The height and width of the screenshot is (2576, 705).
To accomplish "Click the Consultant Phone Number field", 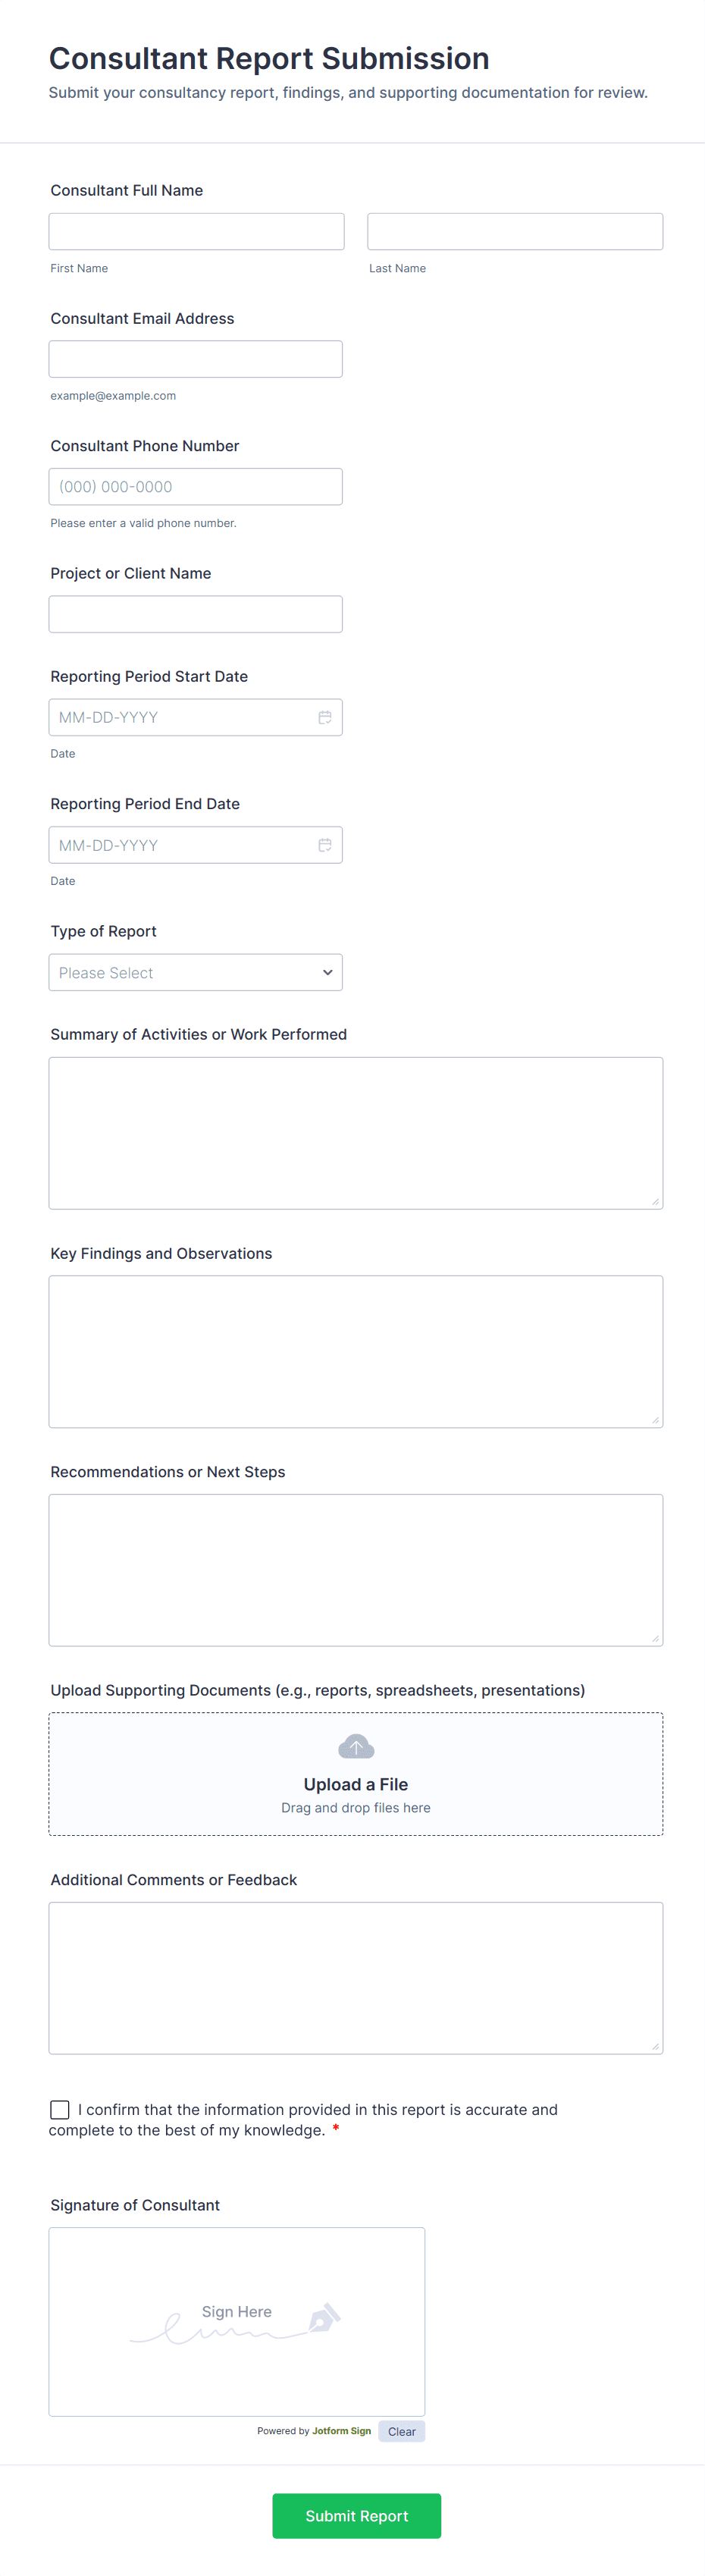I will (x=195, y=486).
